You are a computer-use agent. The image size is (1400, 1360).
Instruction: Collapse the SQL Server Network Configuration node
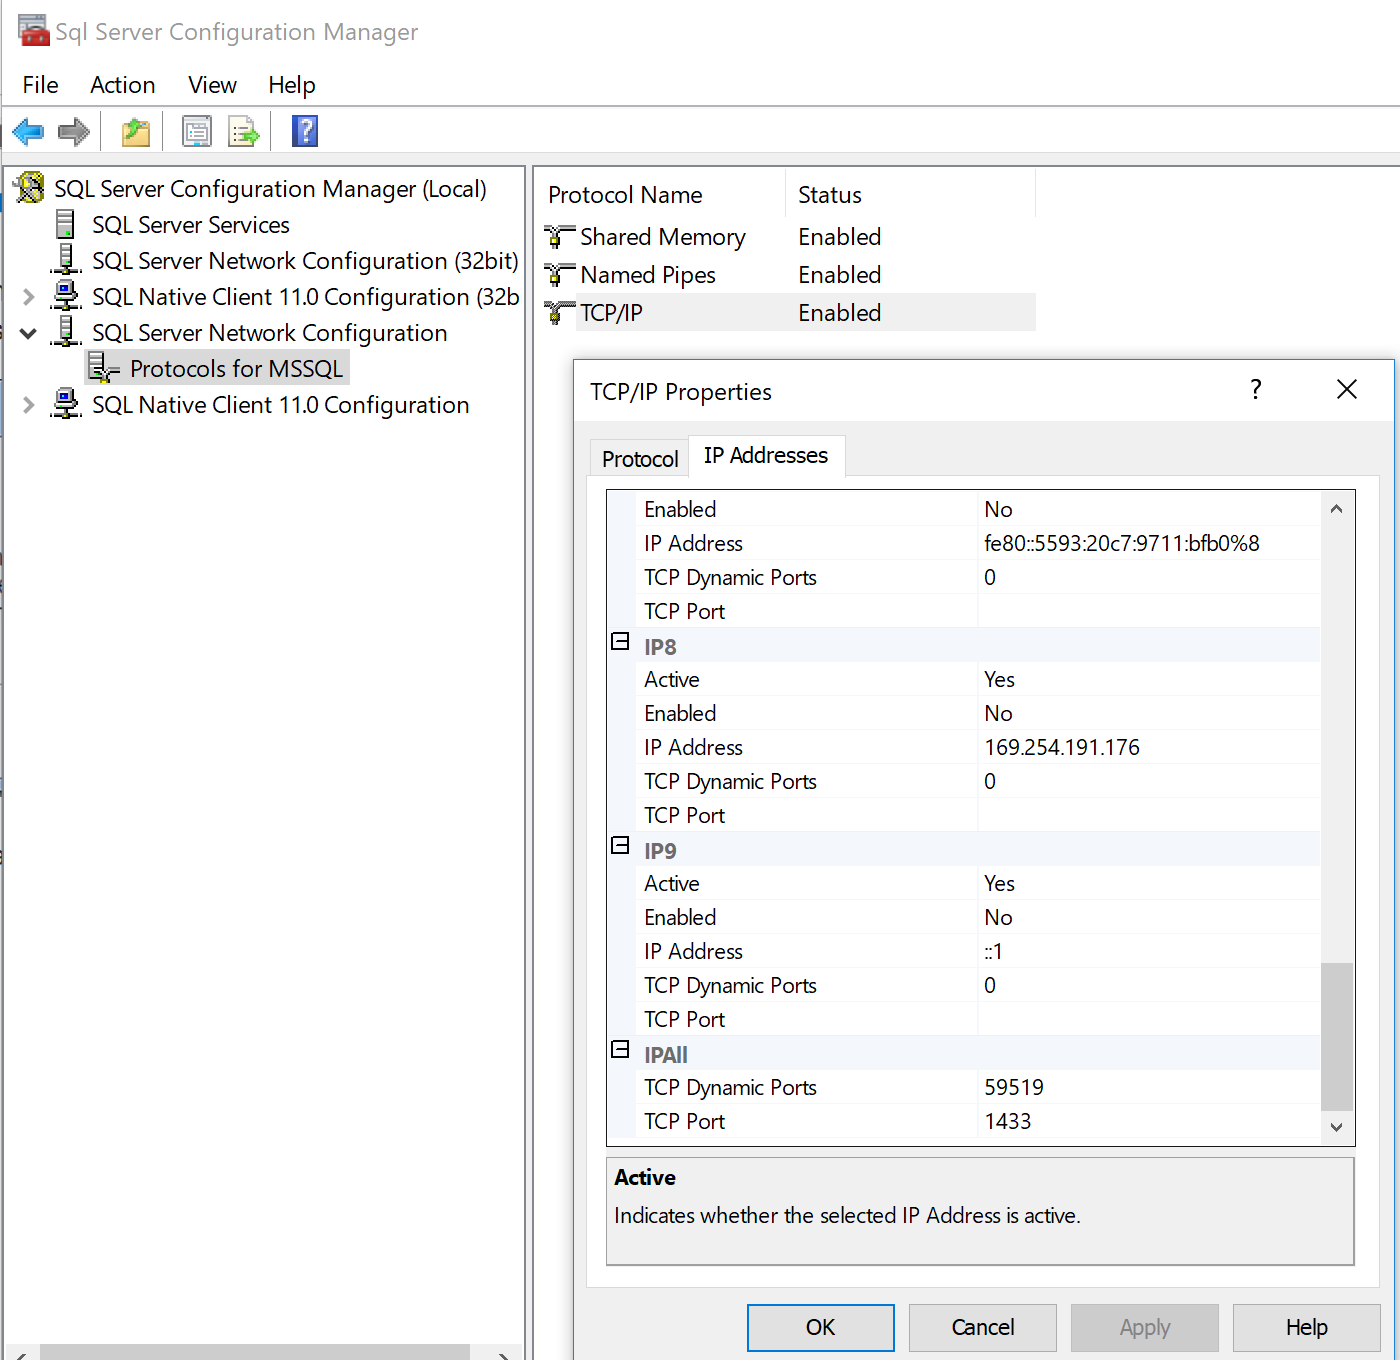[x=28, y=333]
